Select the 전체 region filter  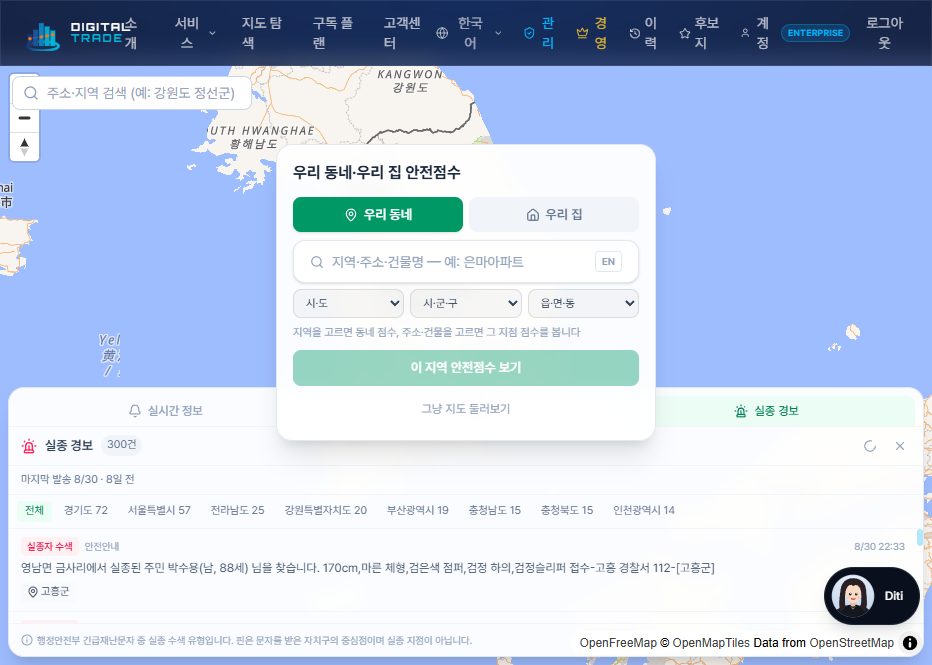[34, 510]
